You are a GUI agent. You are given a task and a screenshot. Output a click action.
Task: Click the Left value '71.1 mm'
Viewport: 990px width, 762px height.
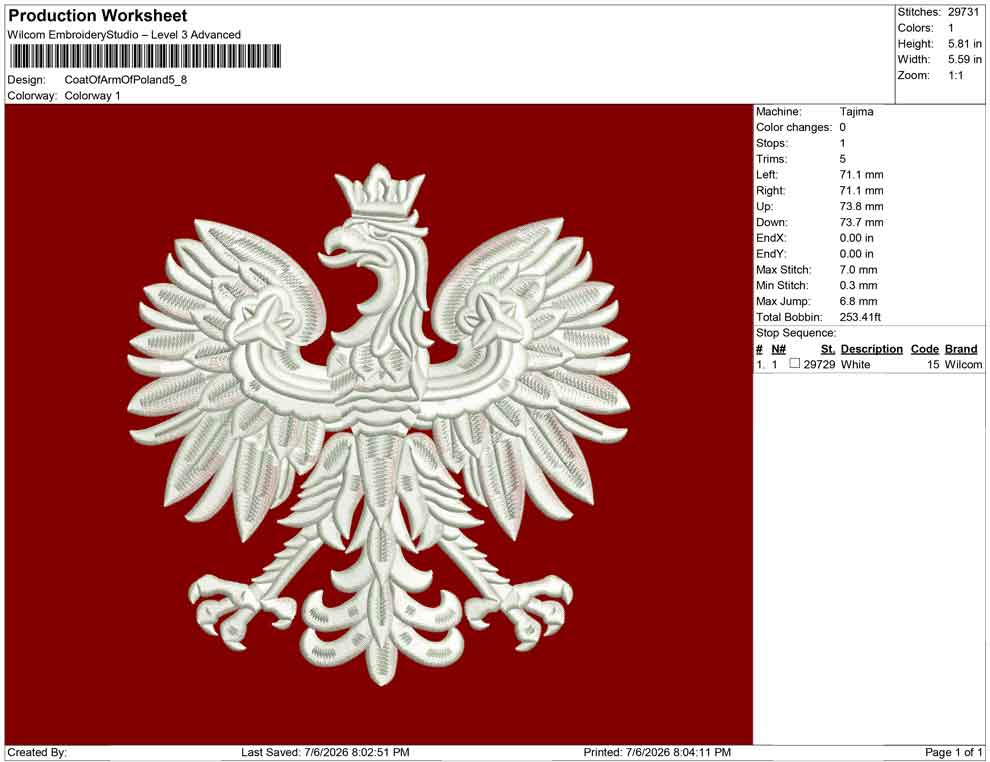point(861,175)
